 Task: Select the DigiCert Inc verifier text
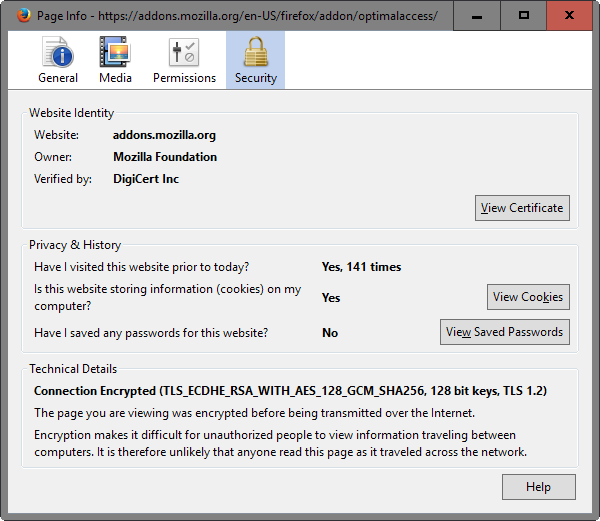click(146, 179)
